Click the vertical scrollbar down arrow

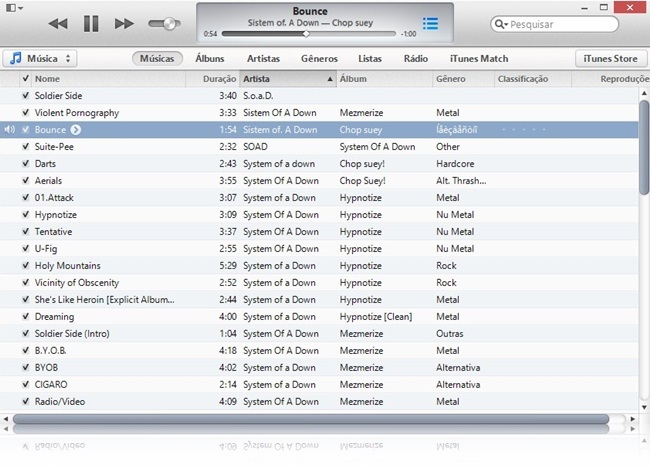pyautogui.click(x=644, y=407)
